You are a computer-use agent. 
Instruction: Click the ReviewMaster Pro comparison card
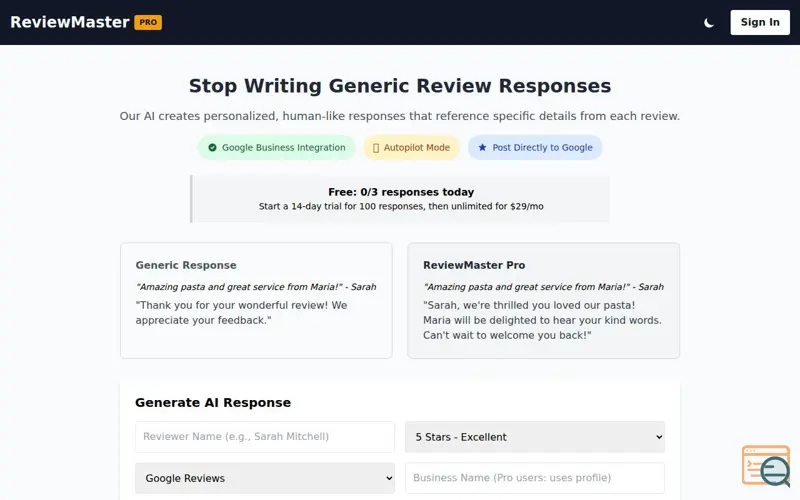pyautogui.click(x=543, y=301)
